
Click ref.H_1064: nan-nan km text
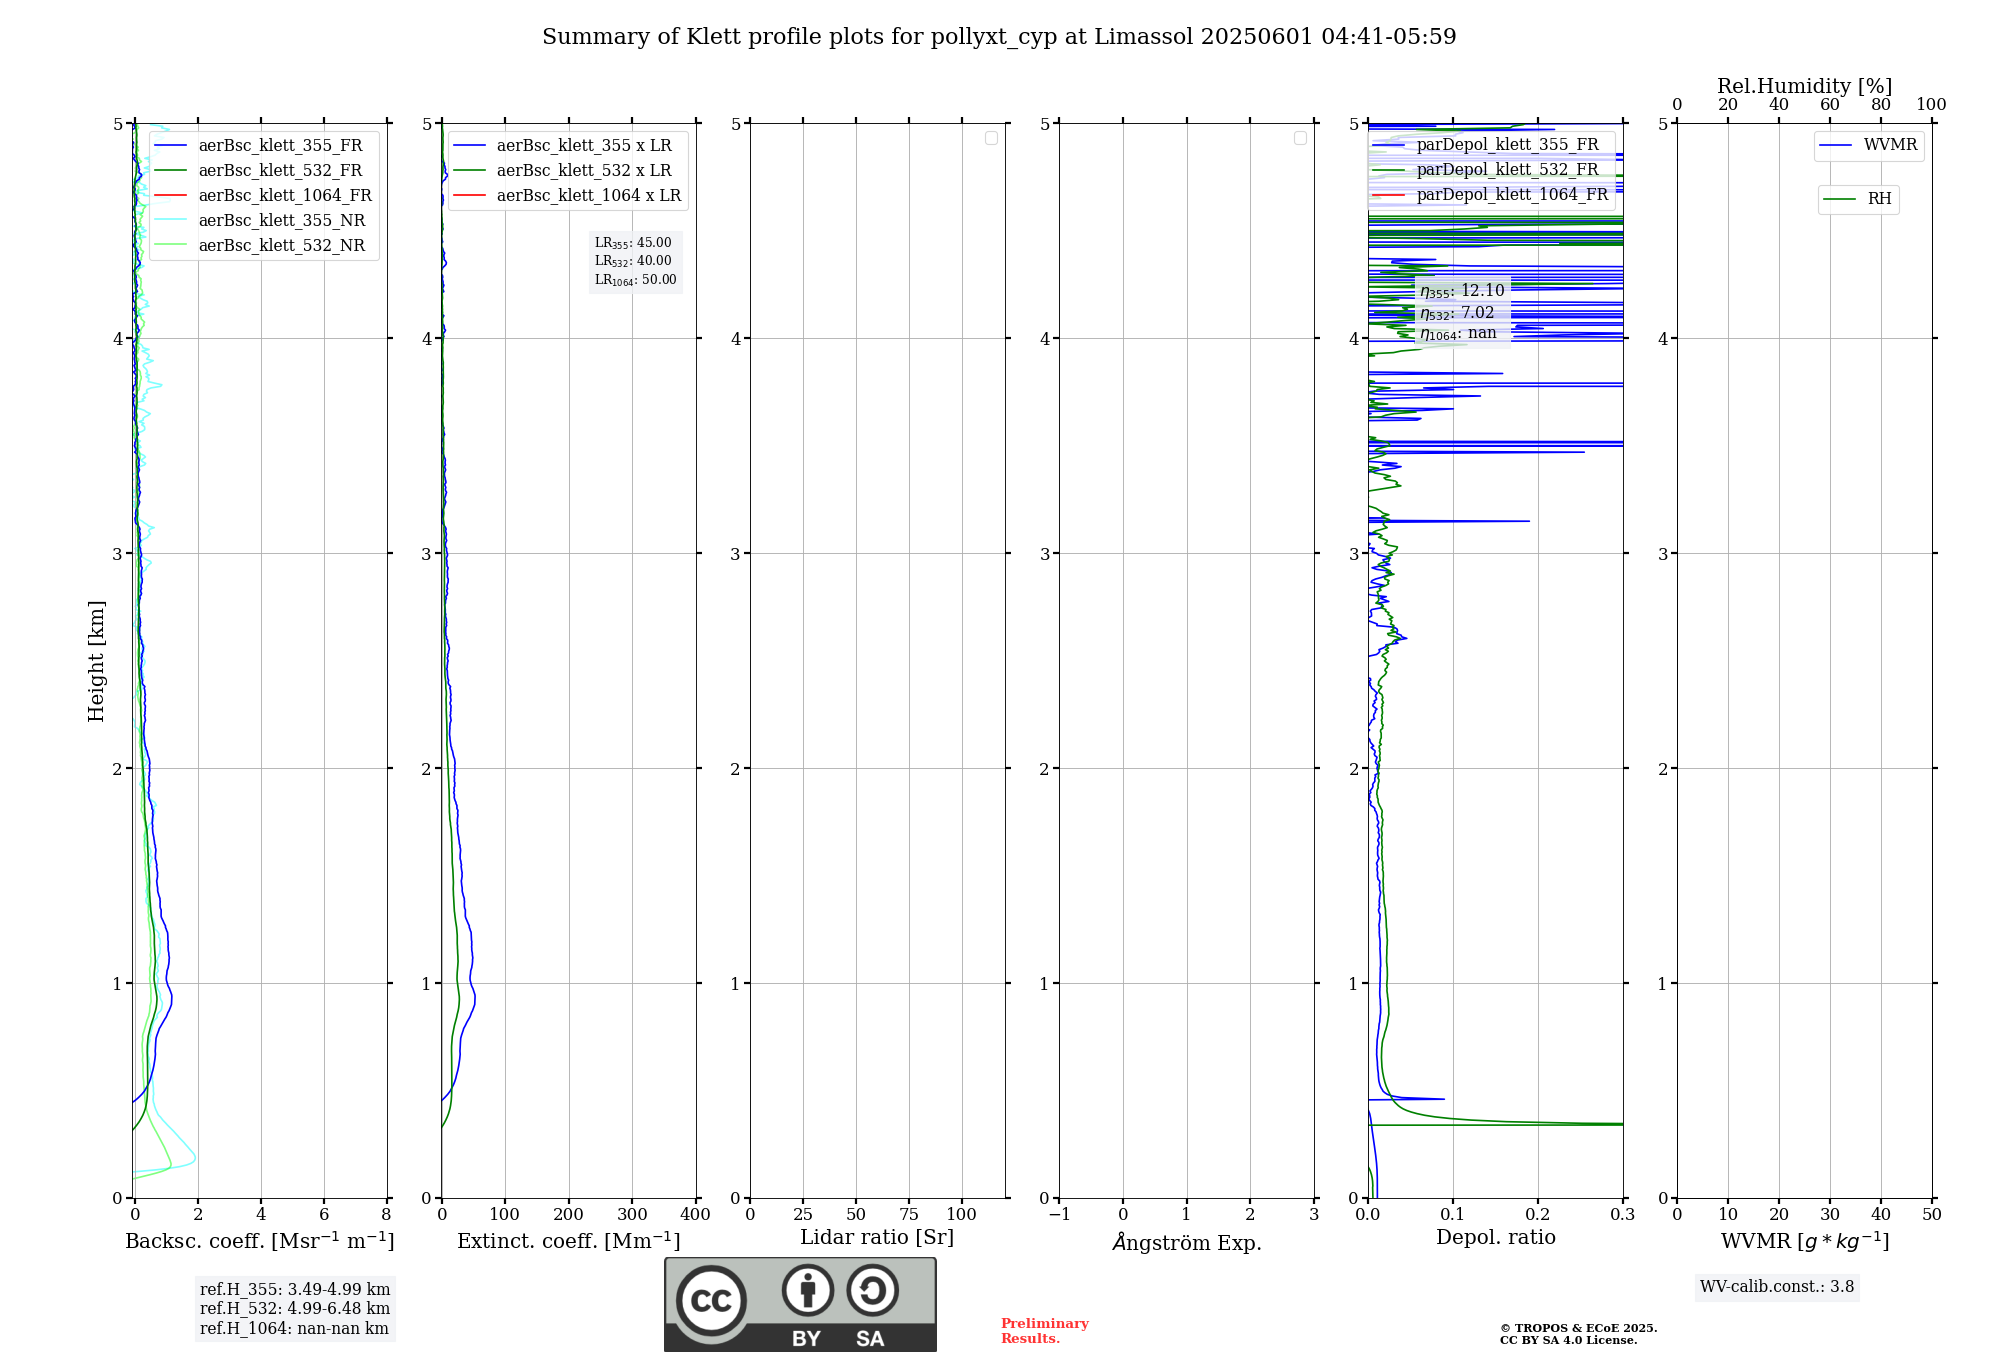click(294, 1329)
